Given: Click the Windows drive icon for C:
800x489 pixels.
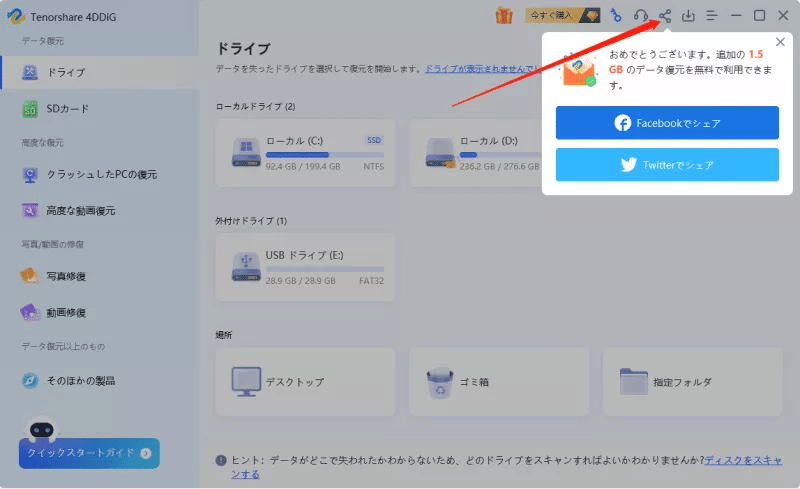Looking at the screenshot, I should pos(246,153).
